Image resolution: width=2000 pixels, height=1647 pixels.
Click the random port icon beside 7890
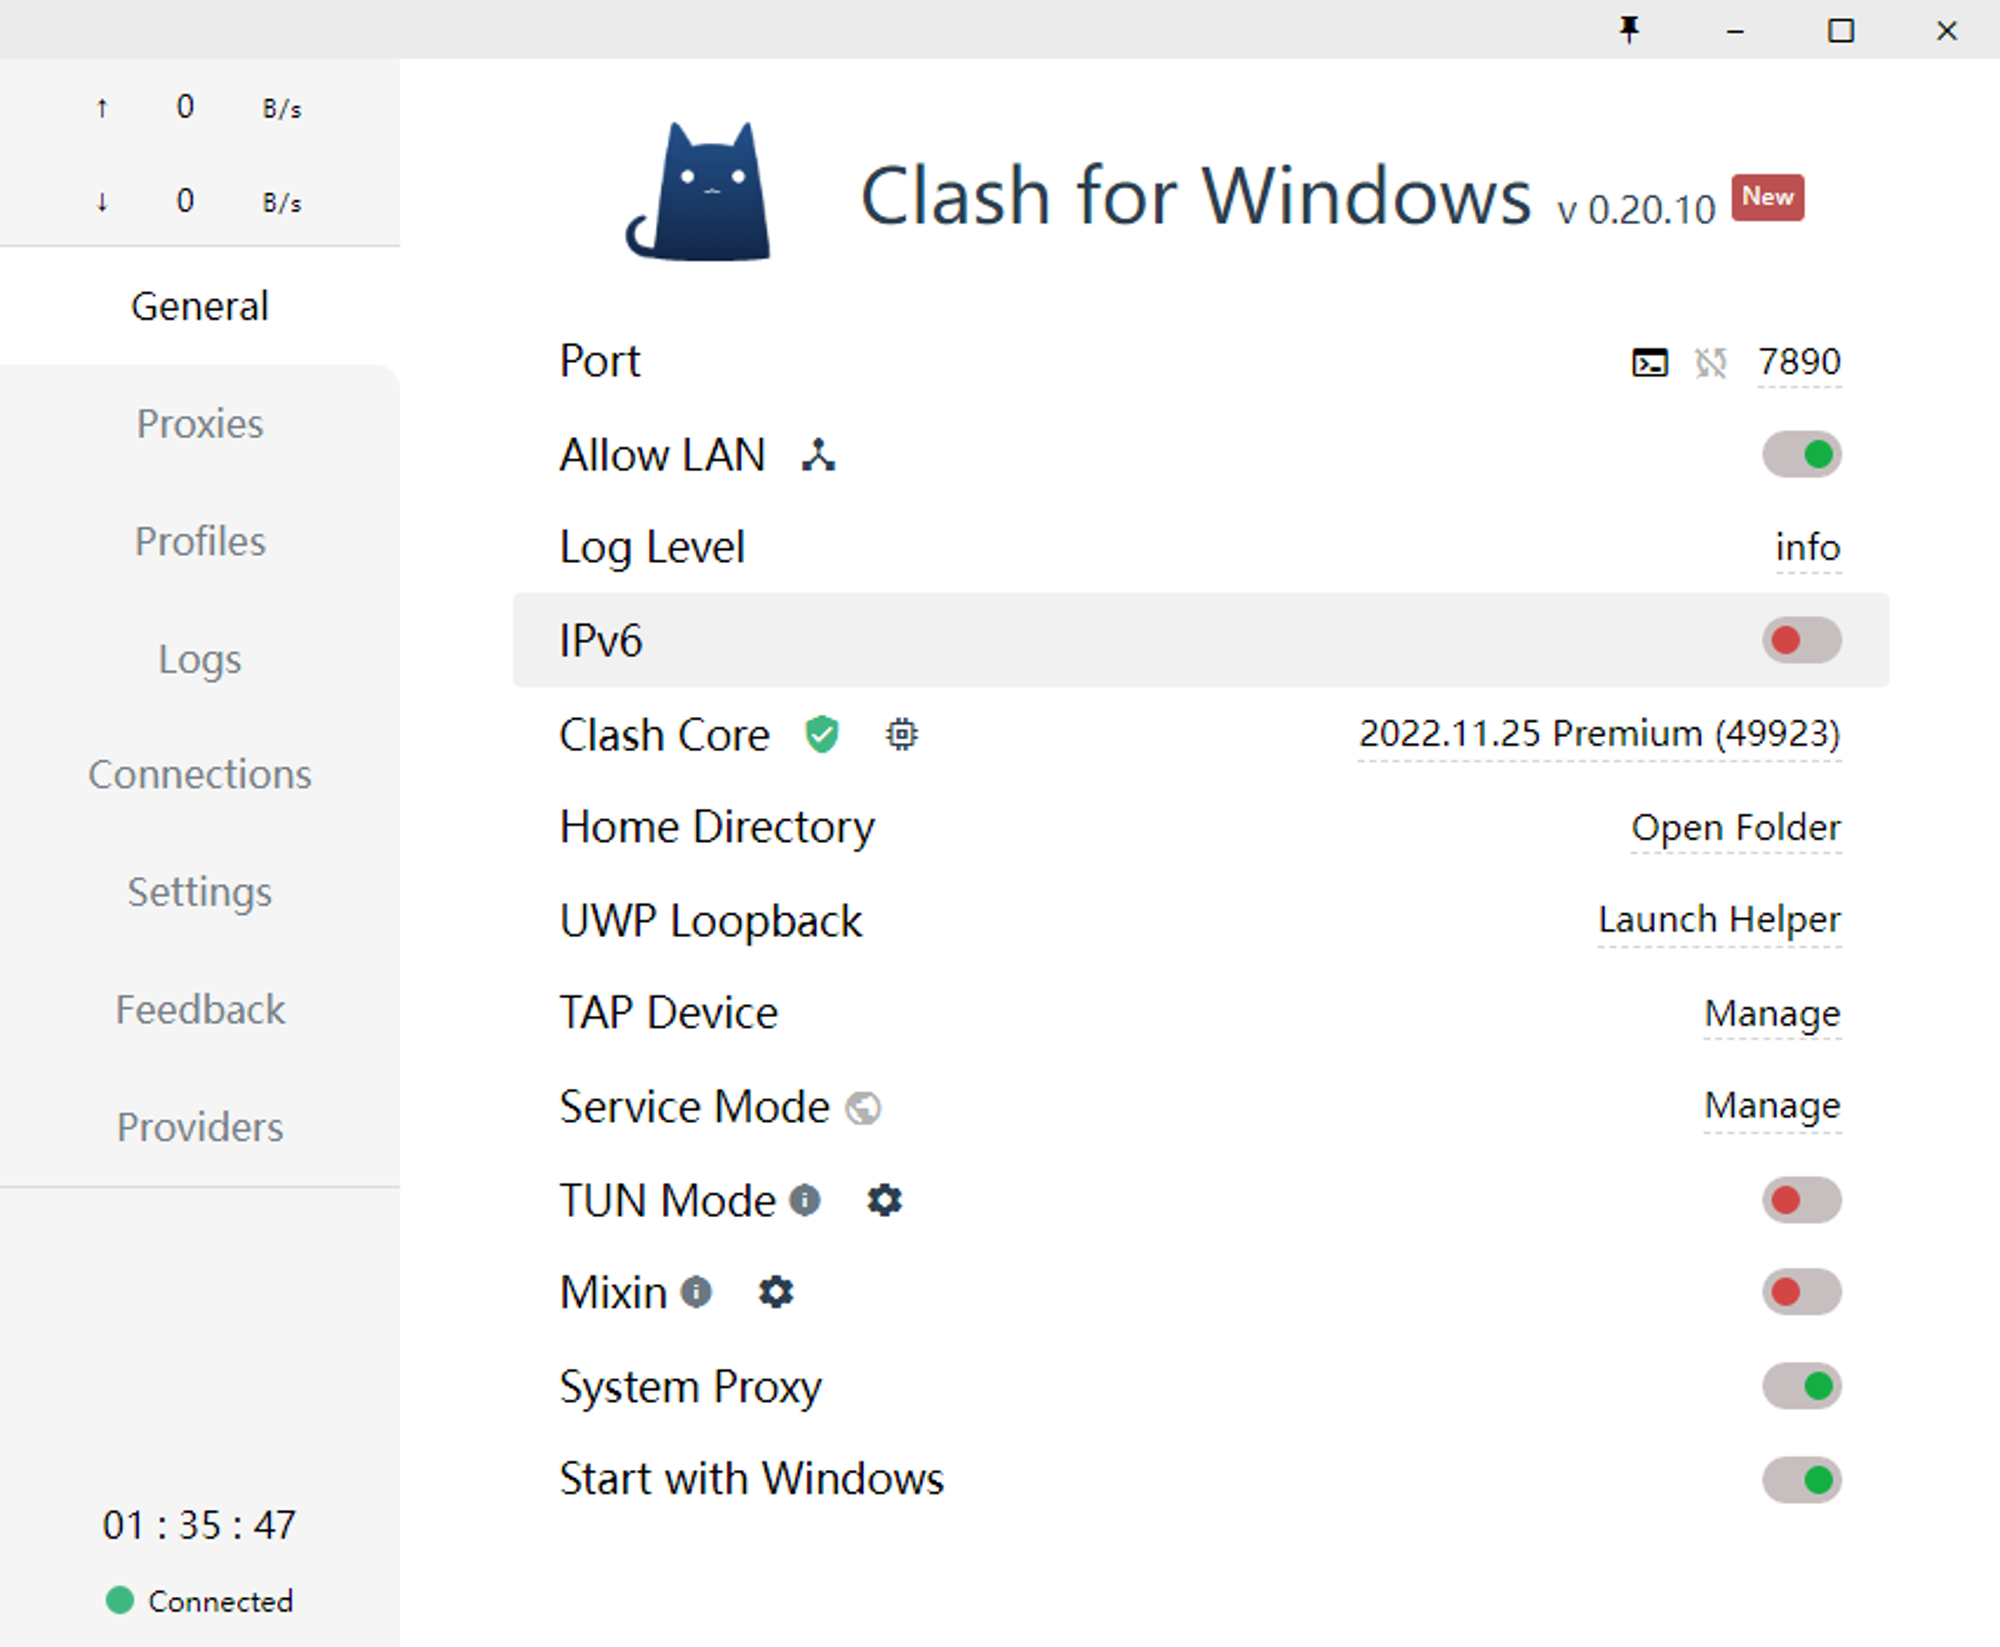click(1711, 362)
